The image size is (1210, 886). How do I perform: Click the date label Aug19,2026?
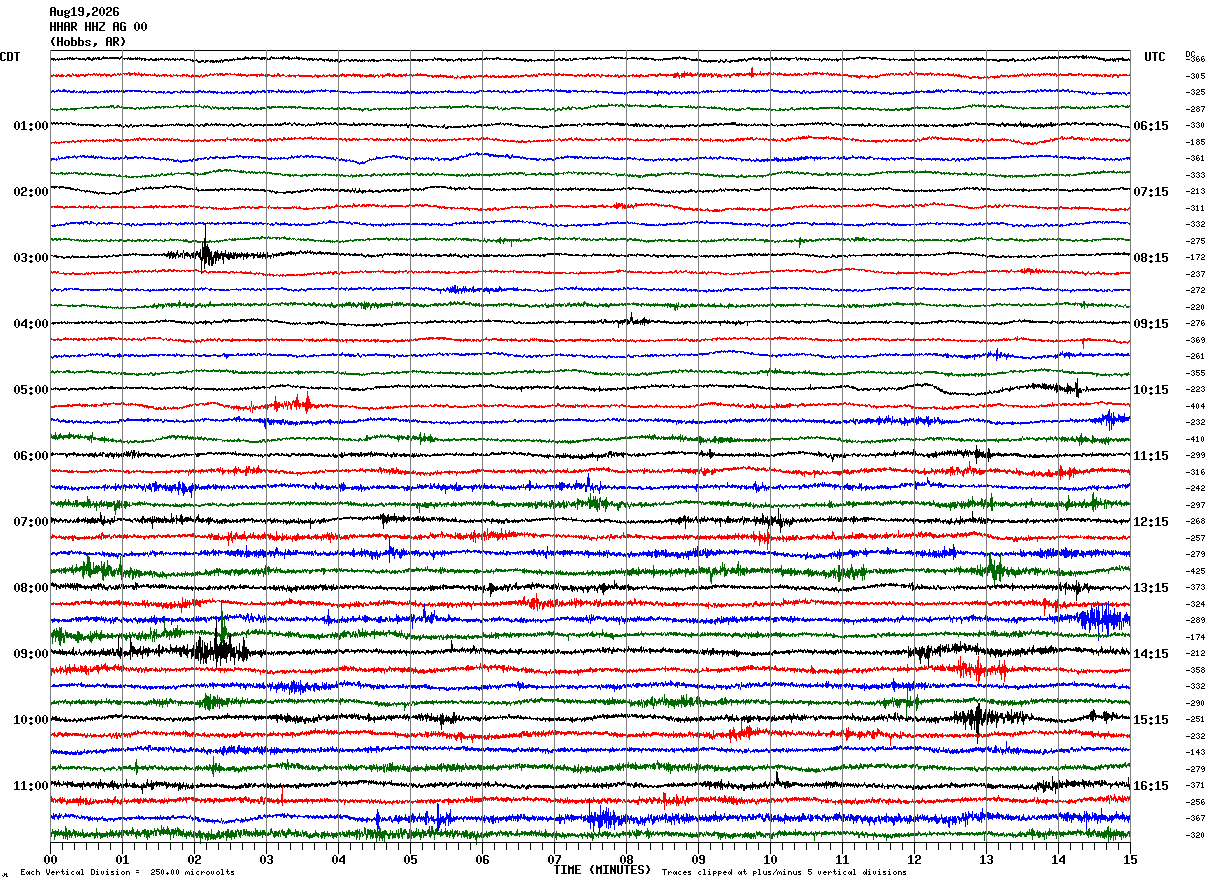pyautogui.click(x=84, y=12)
